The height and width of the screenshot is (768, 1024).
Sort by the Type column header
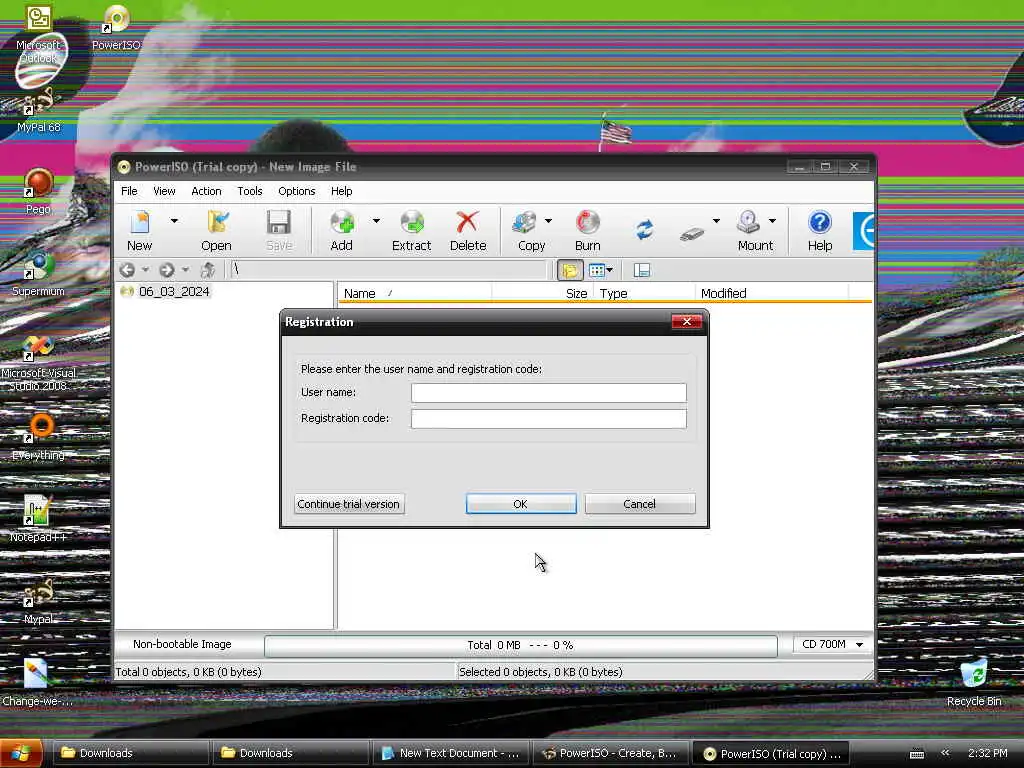pos(644,293)
